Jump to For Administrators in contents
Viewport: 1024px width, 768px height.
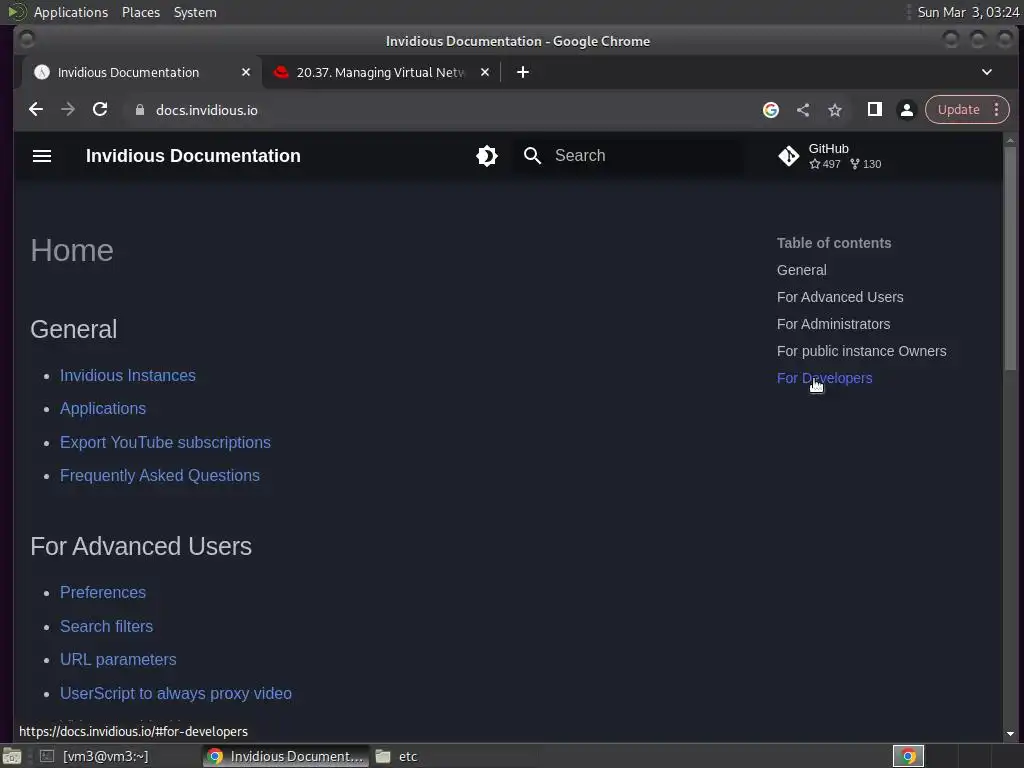coord(833,324)
